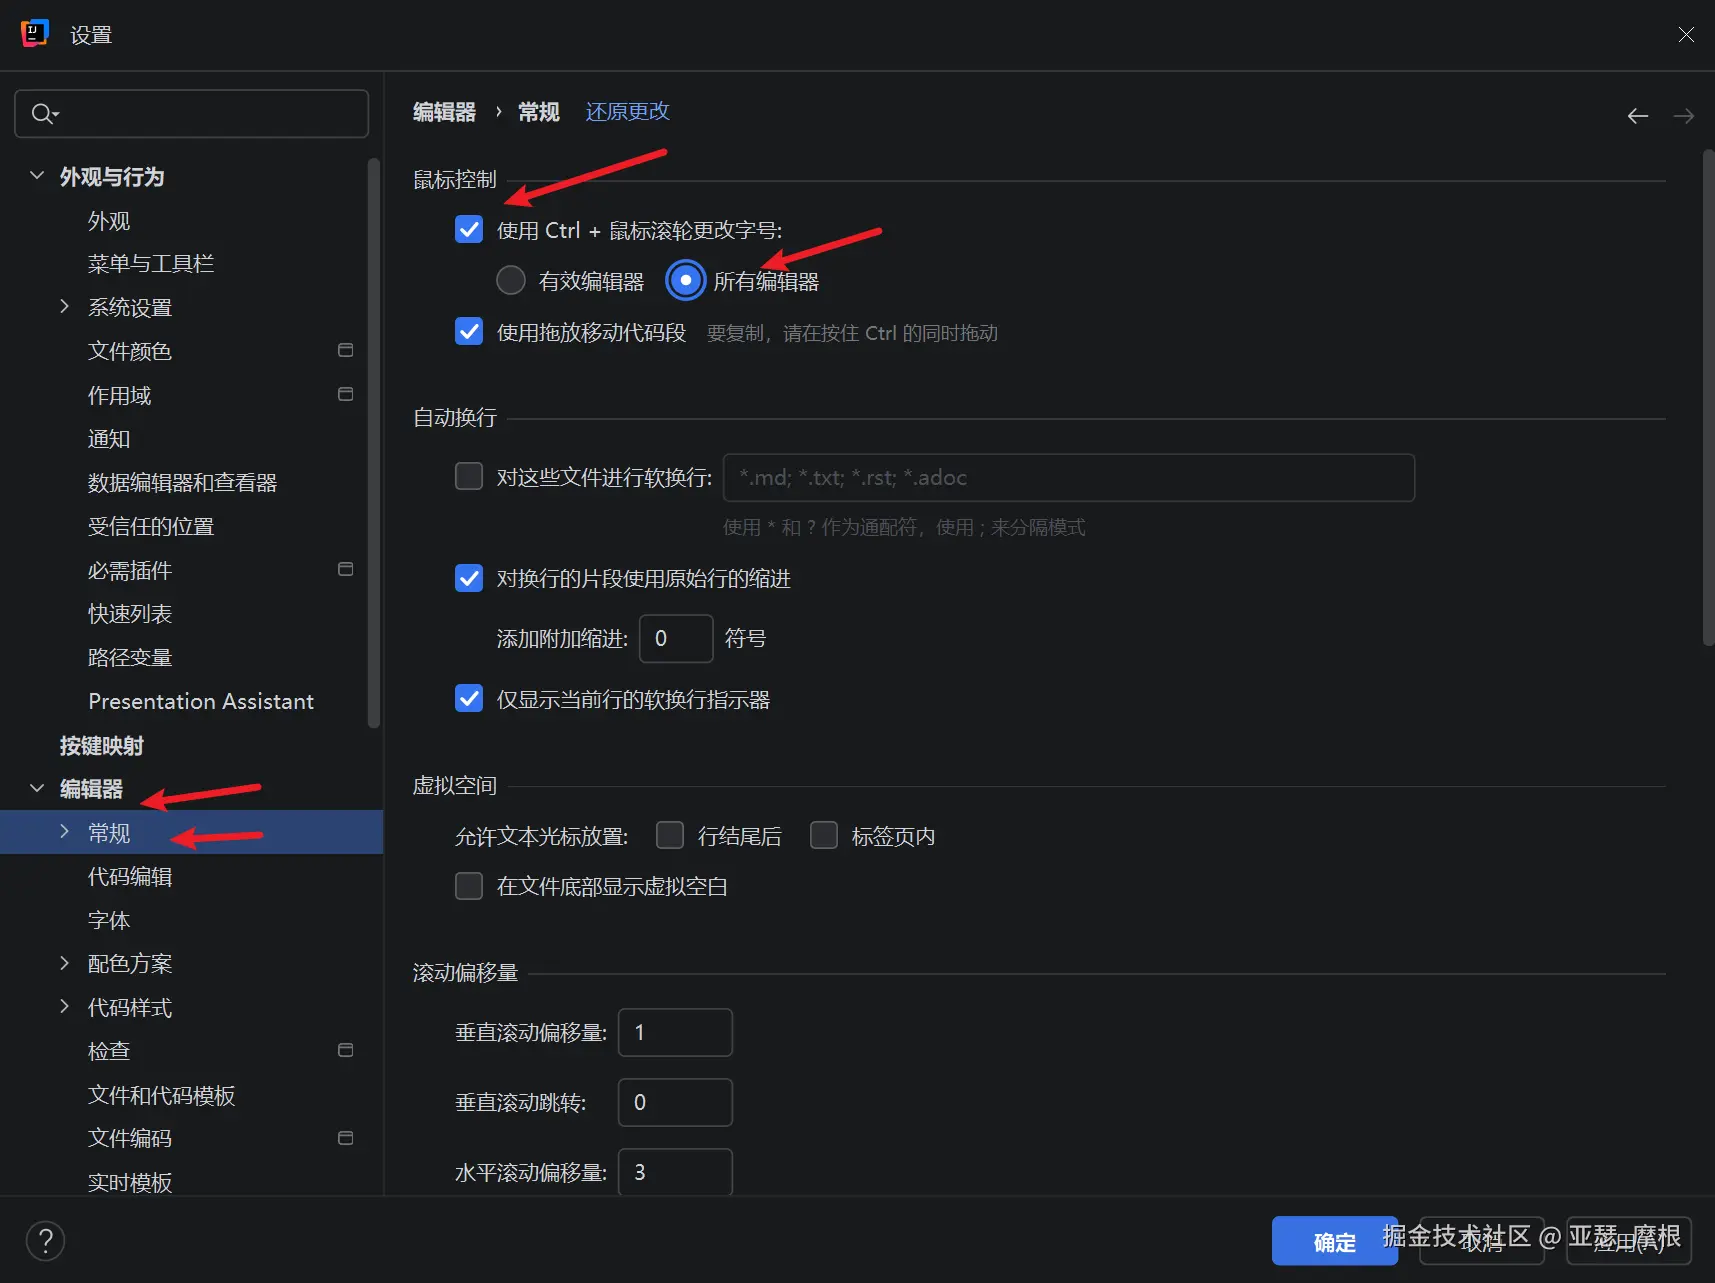Open the 菜单与工具栏 settings page
Viewport: 1715px width, 1283px height.
click(x=151, y=263)
